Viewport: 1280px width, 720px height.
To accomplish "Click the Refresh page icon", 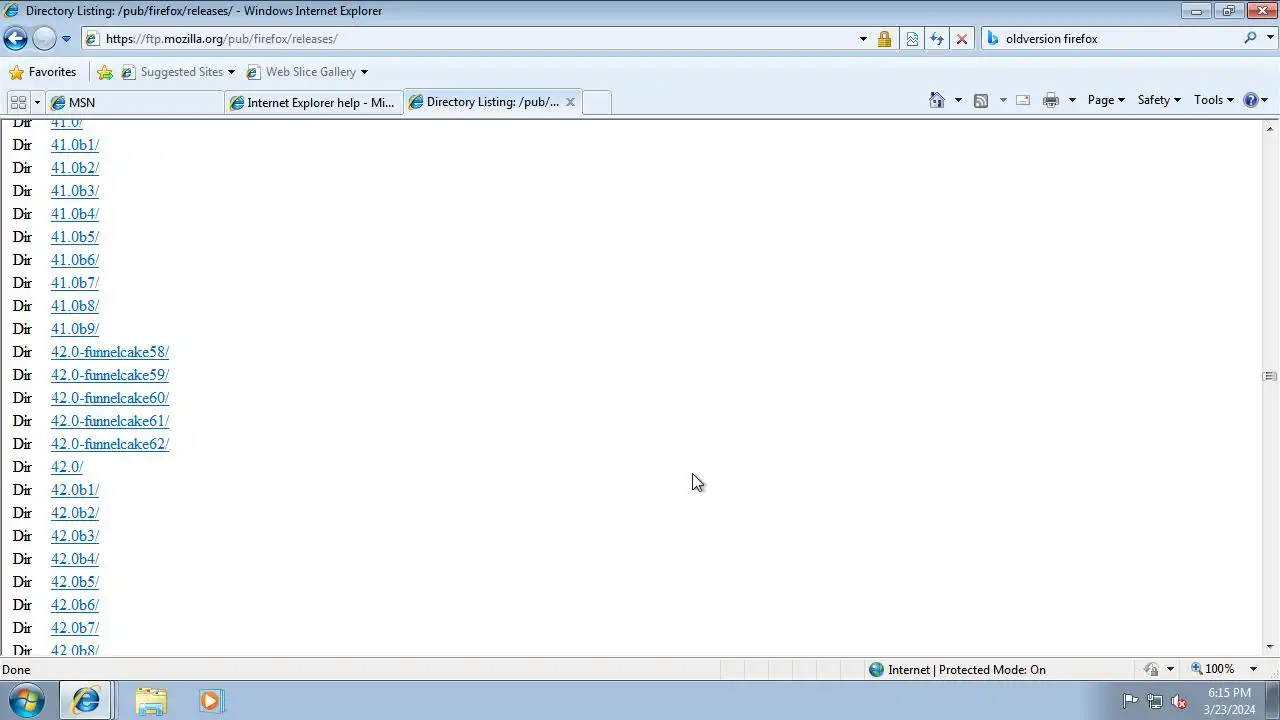I will click(937, 39).
